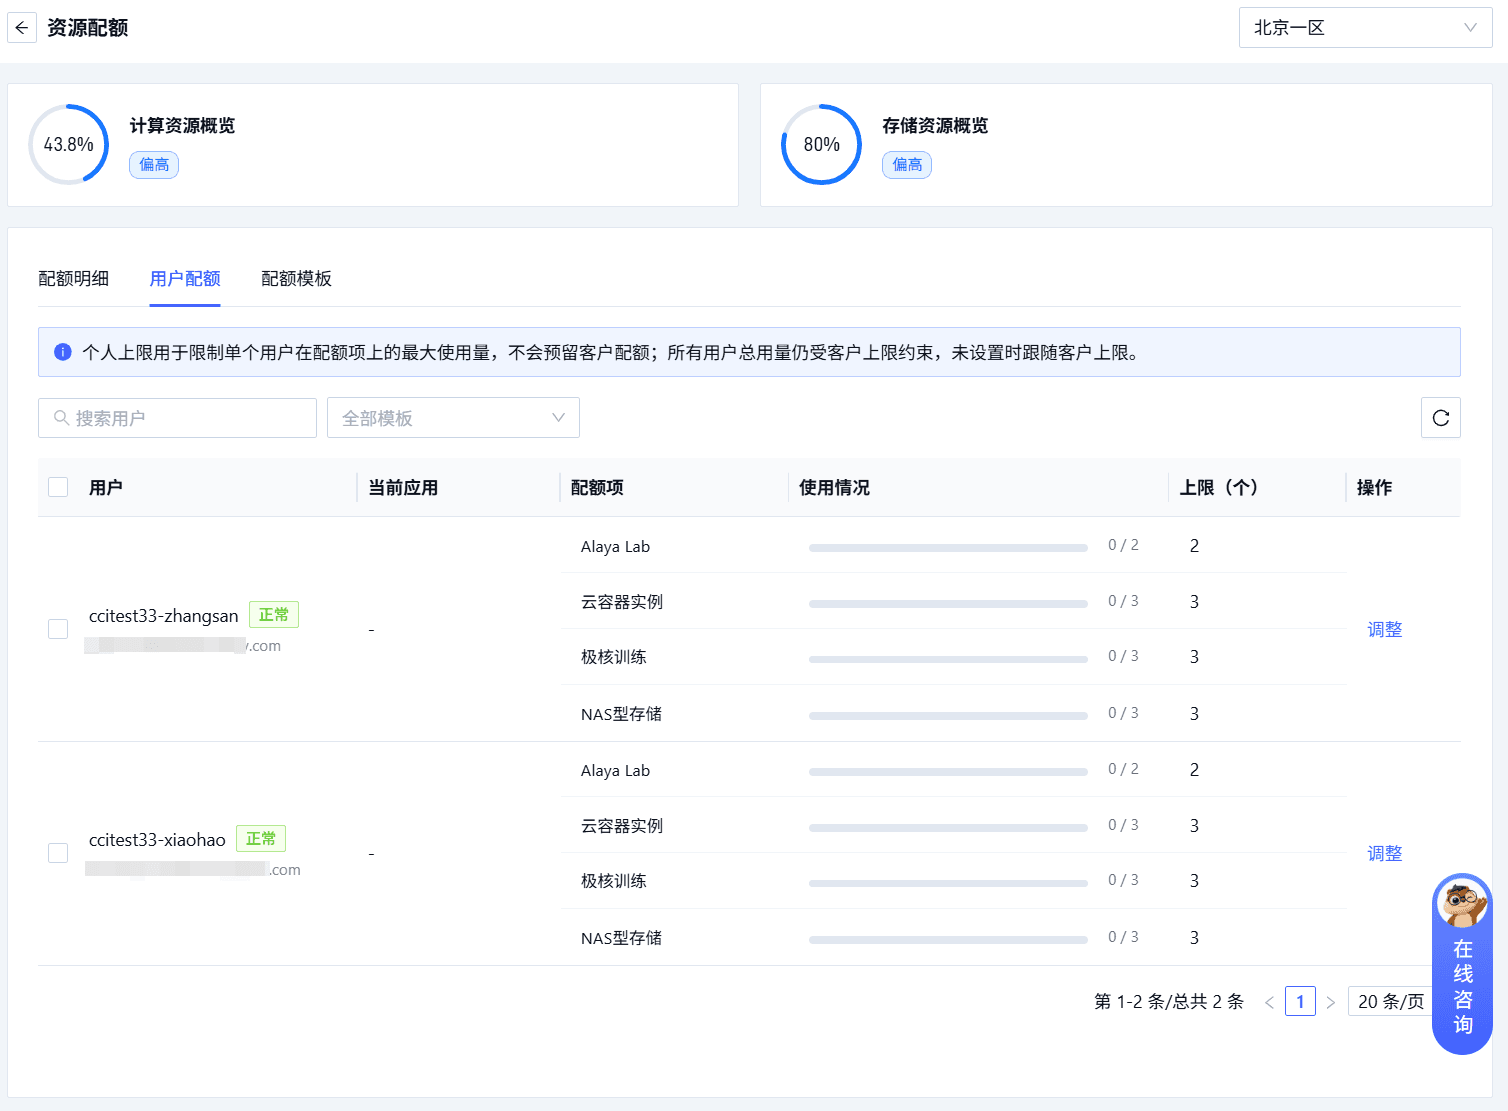Screen dimensions: 1508x1111
Task: Open the 全部模板 template filter
Action: 453,418
